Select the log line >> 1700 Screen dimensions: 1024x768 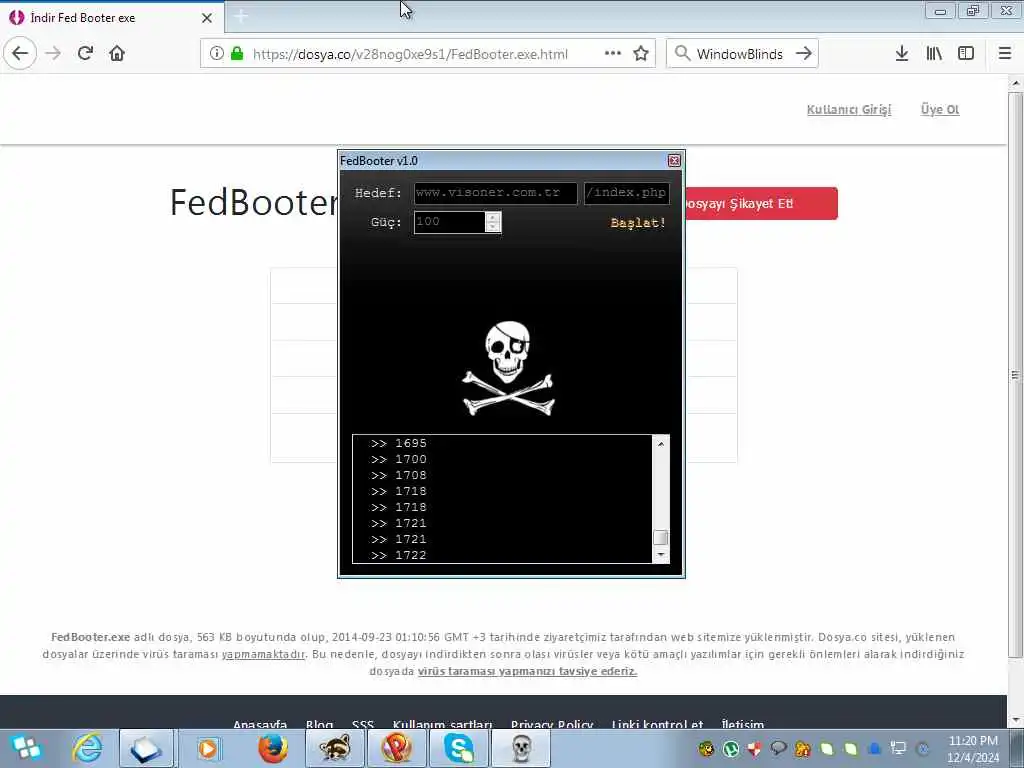[398, 460]
